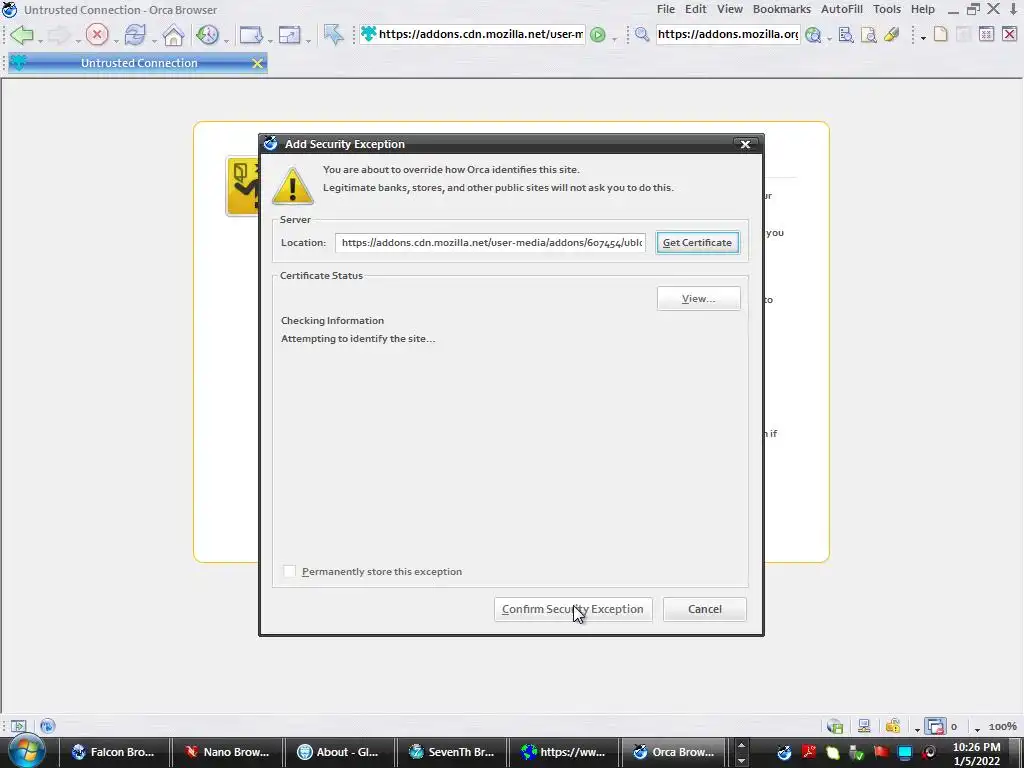Open the File menu
Viewport: 1024px width, 768px height.
(665, 9)
